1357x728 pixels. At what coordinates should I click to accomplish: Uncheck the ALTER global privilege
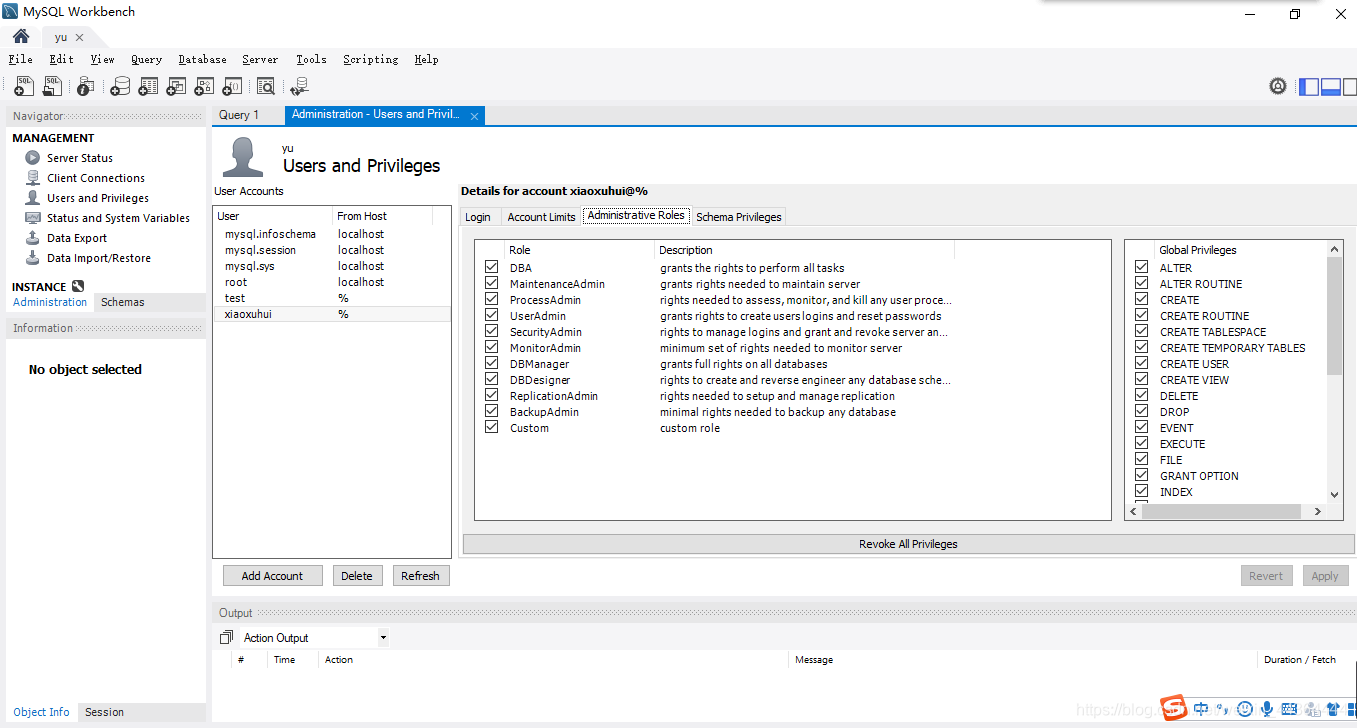pos(1141,267)
